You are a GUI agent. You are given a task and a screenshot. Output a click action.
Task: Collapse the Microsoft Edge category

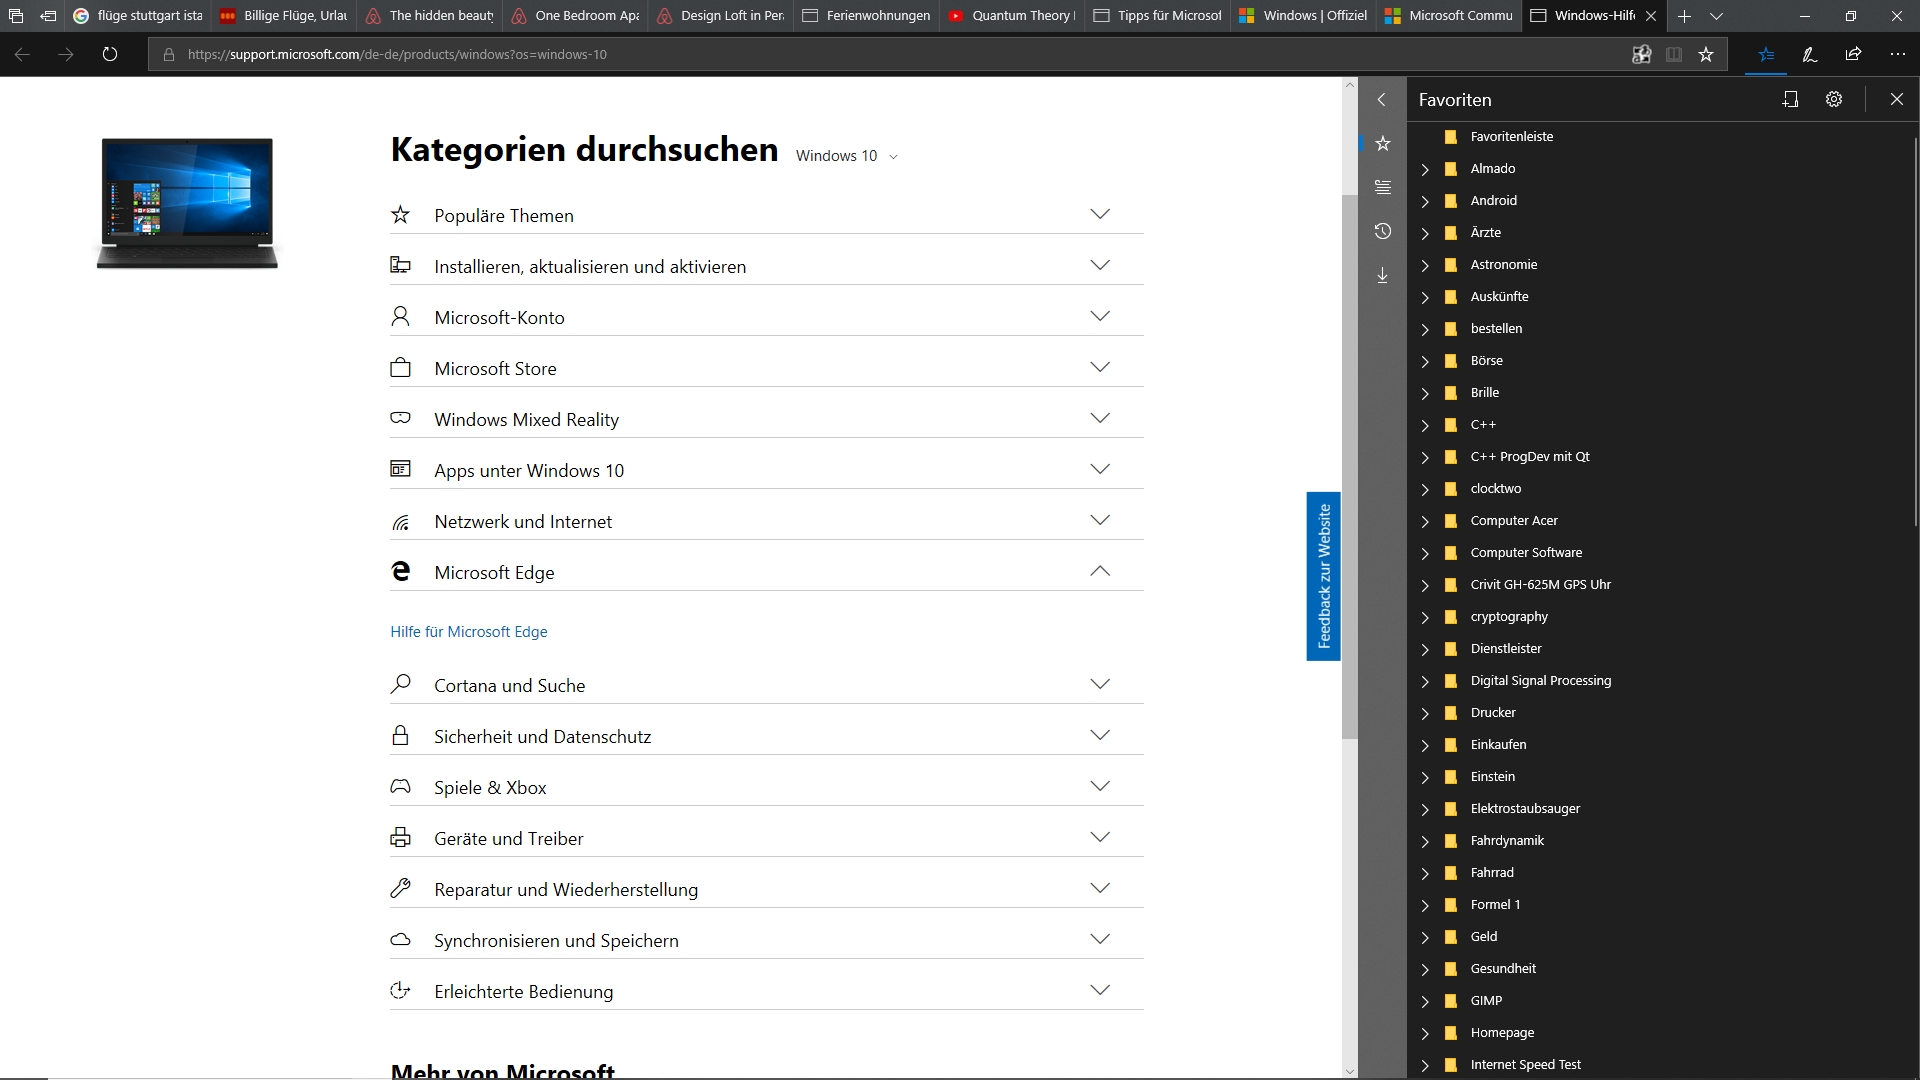766,572
